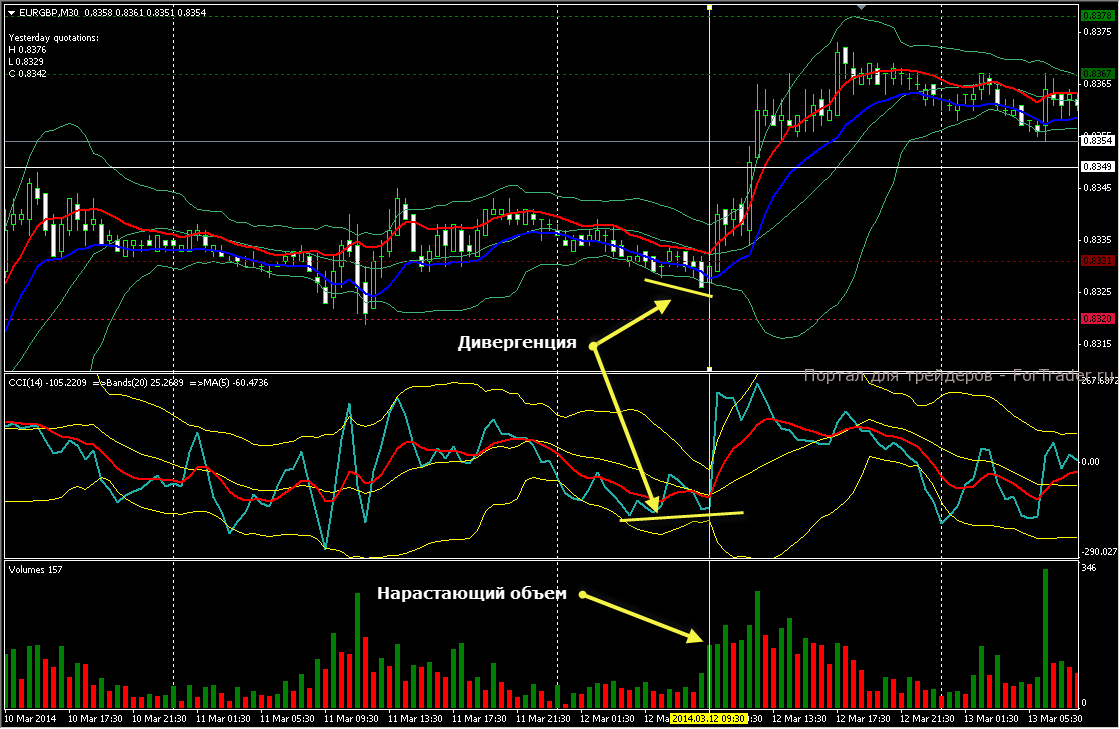Click the green 0.8378 price level label
Image resolution: width=1120 pixels, height=729 pixels.
(x=1096, y=16)
